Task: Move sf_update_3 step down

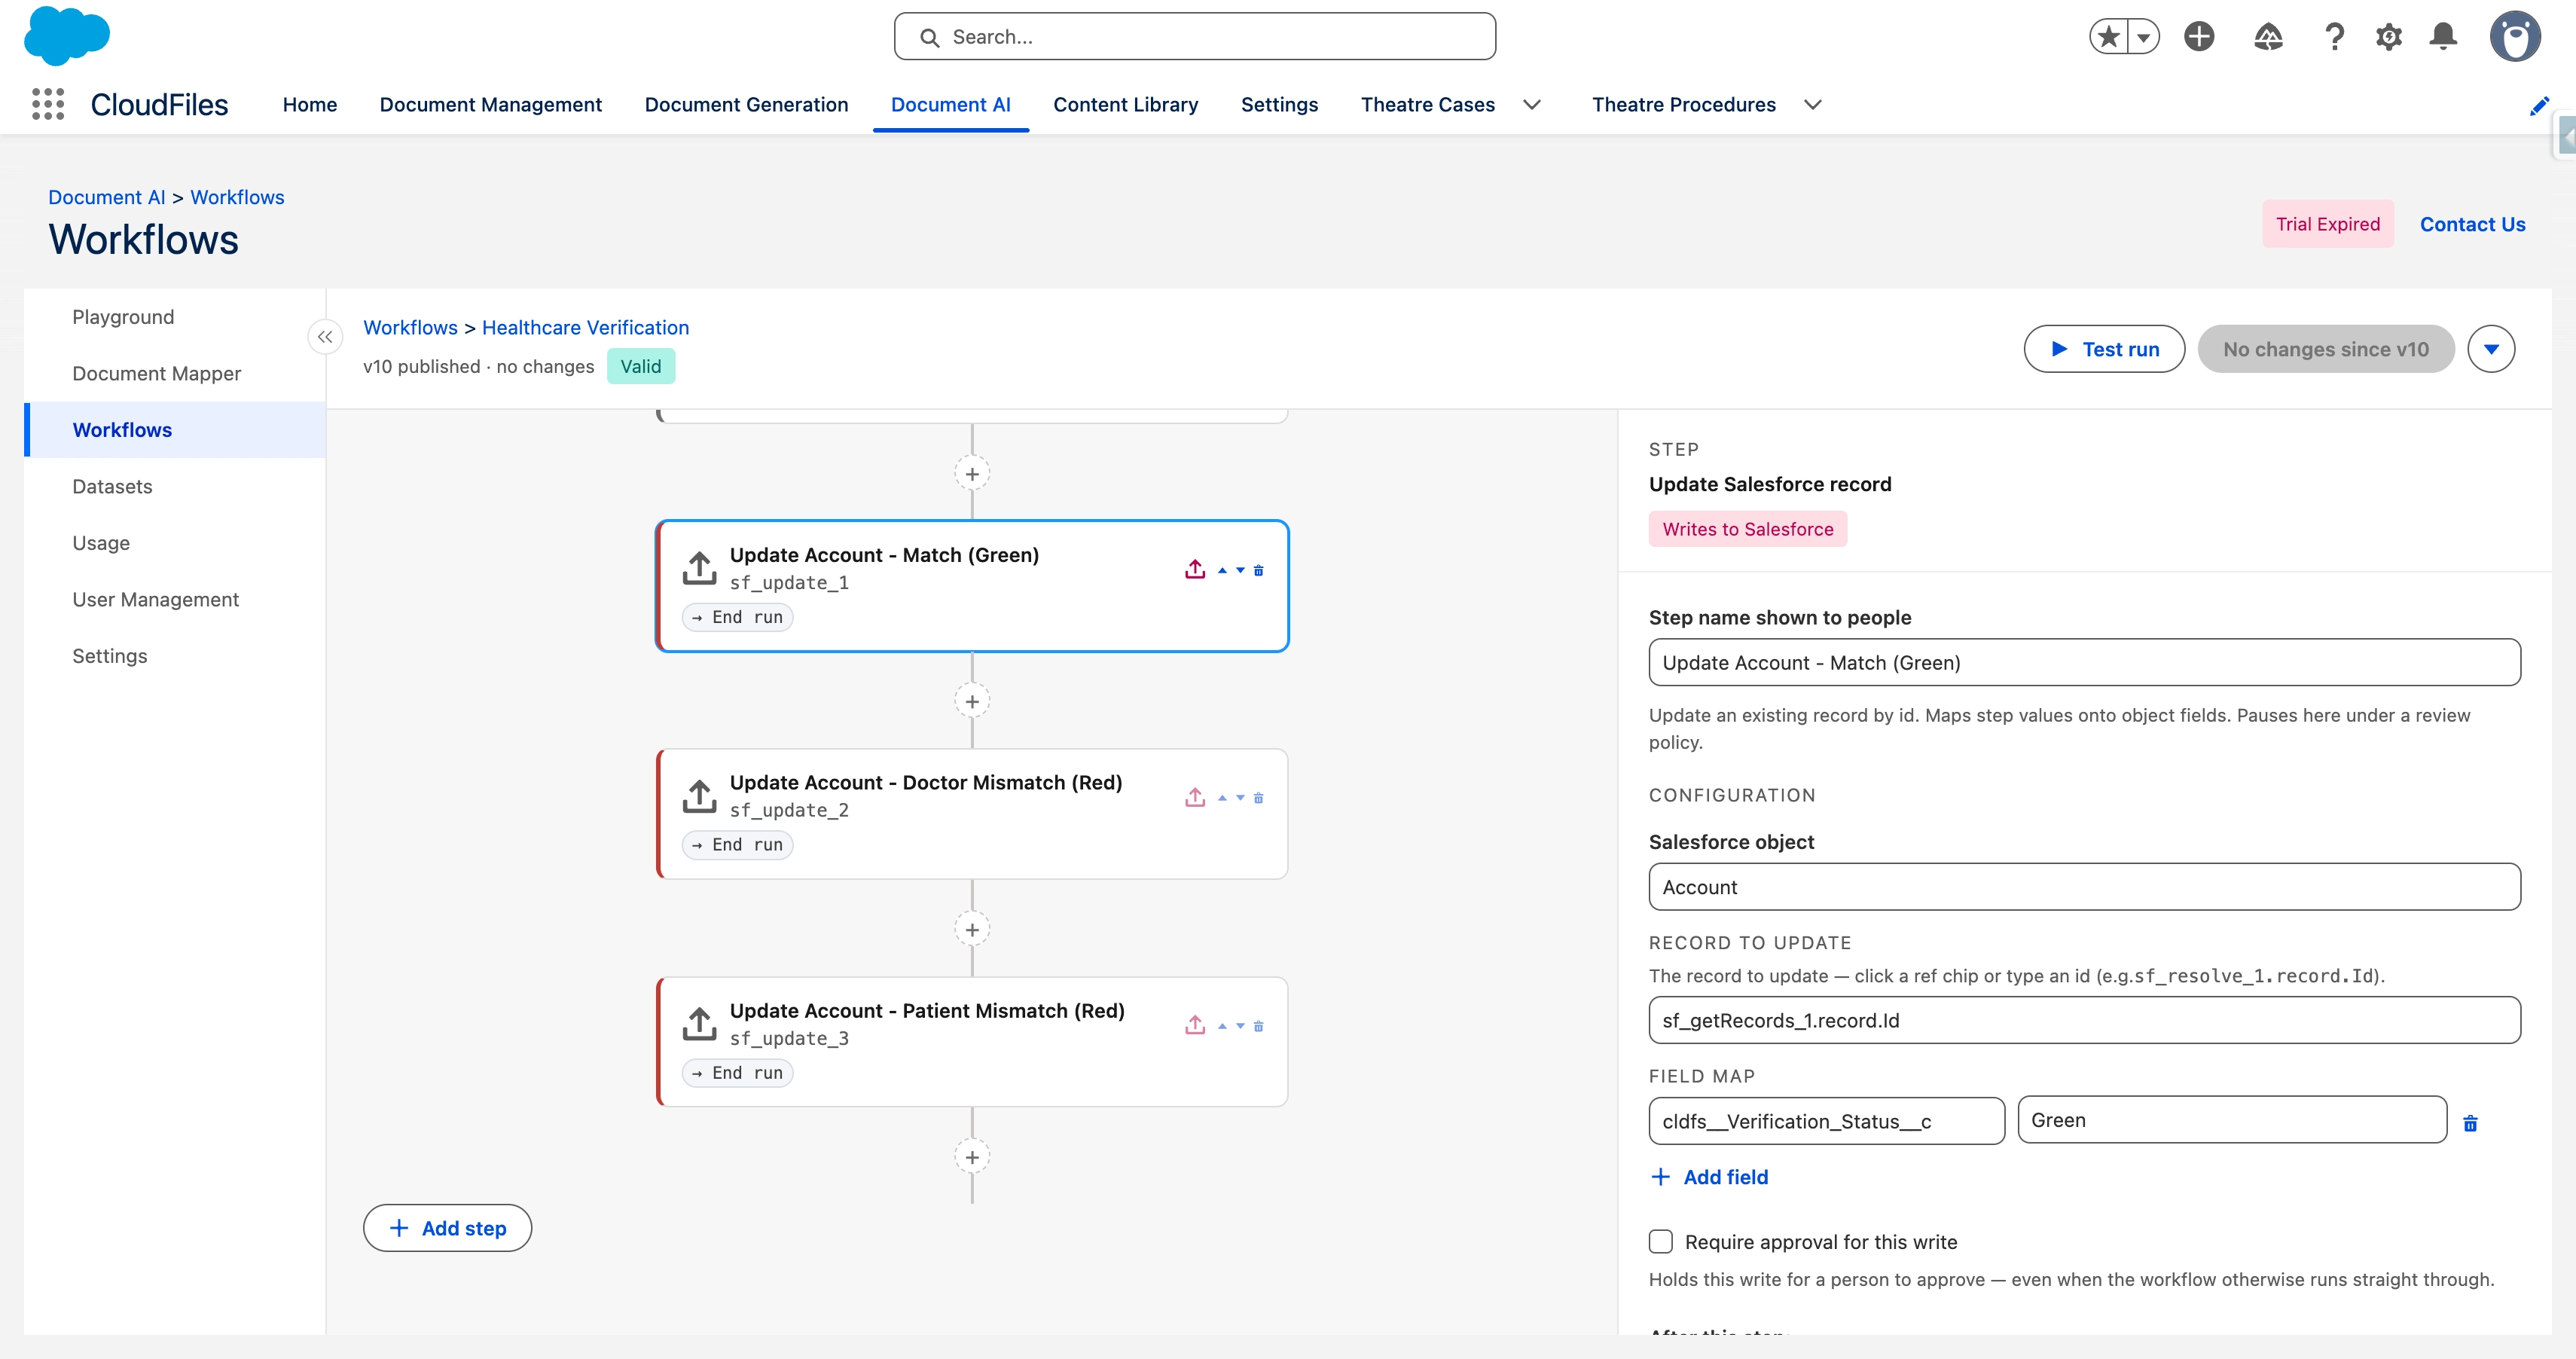Action: pos(1240,1026)
